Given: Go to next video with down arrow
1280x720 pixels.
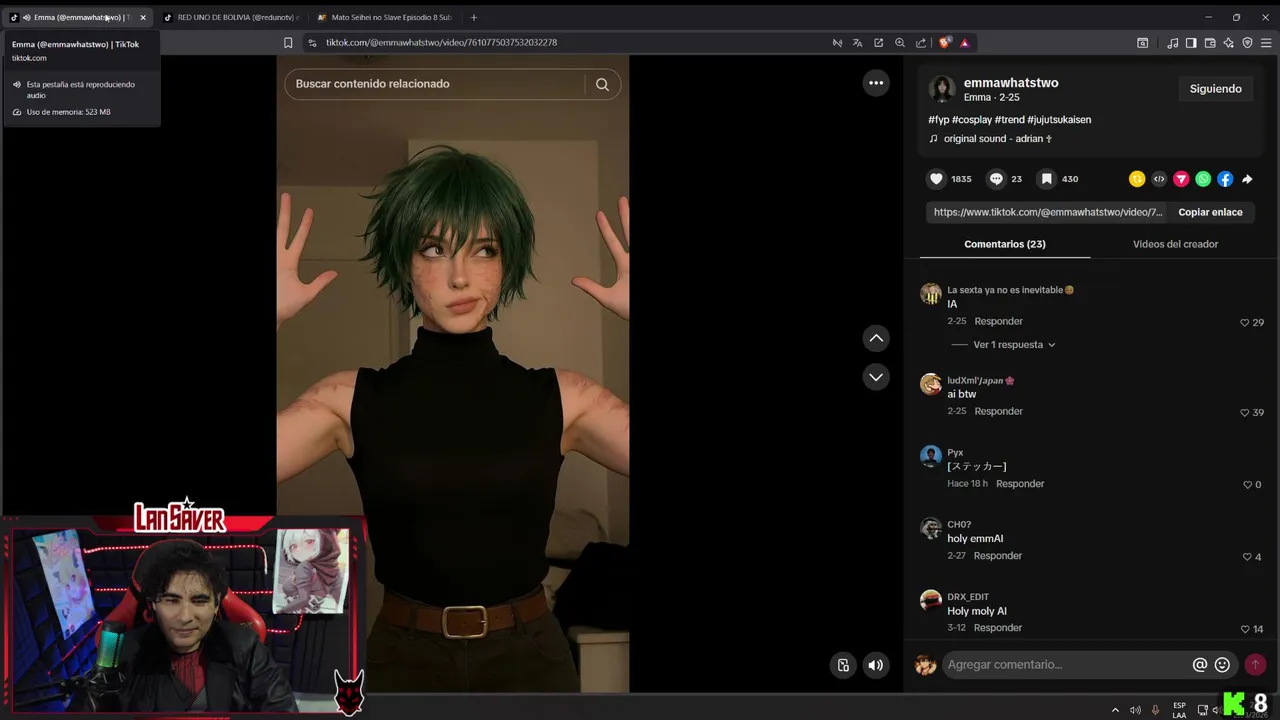Looking at the screenshot, I should [x=876, y=377].
